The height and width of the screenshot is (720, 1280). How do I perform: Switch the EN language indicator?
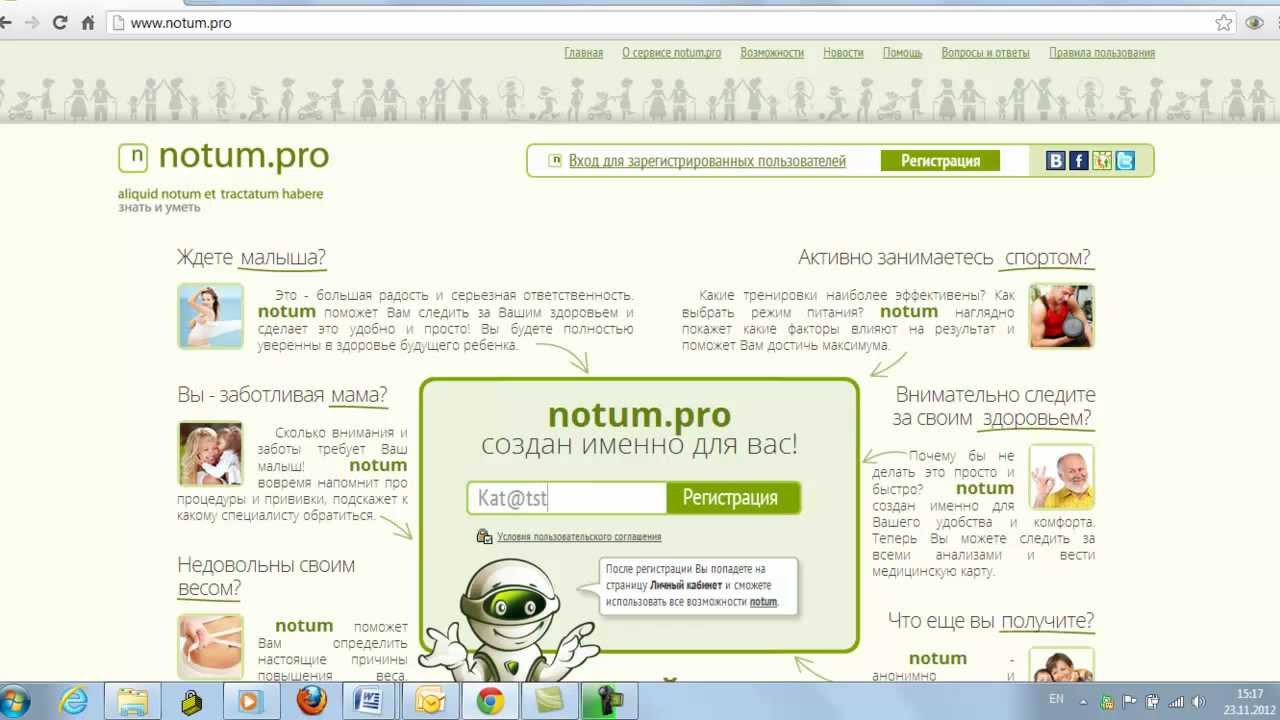point(1056,700)
